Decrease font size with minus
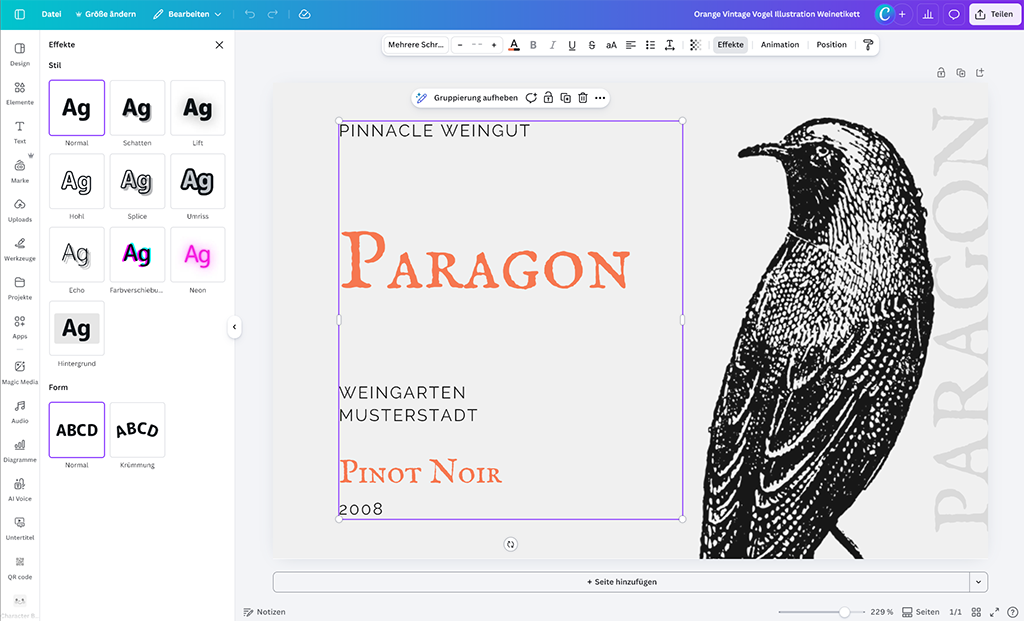1024x621 pixels. pyautogui.click(x=460, y=44)
